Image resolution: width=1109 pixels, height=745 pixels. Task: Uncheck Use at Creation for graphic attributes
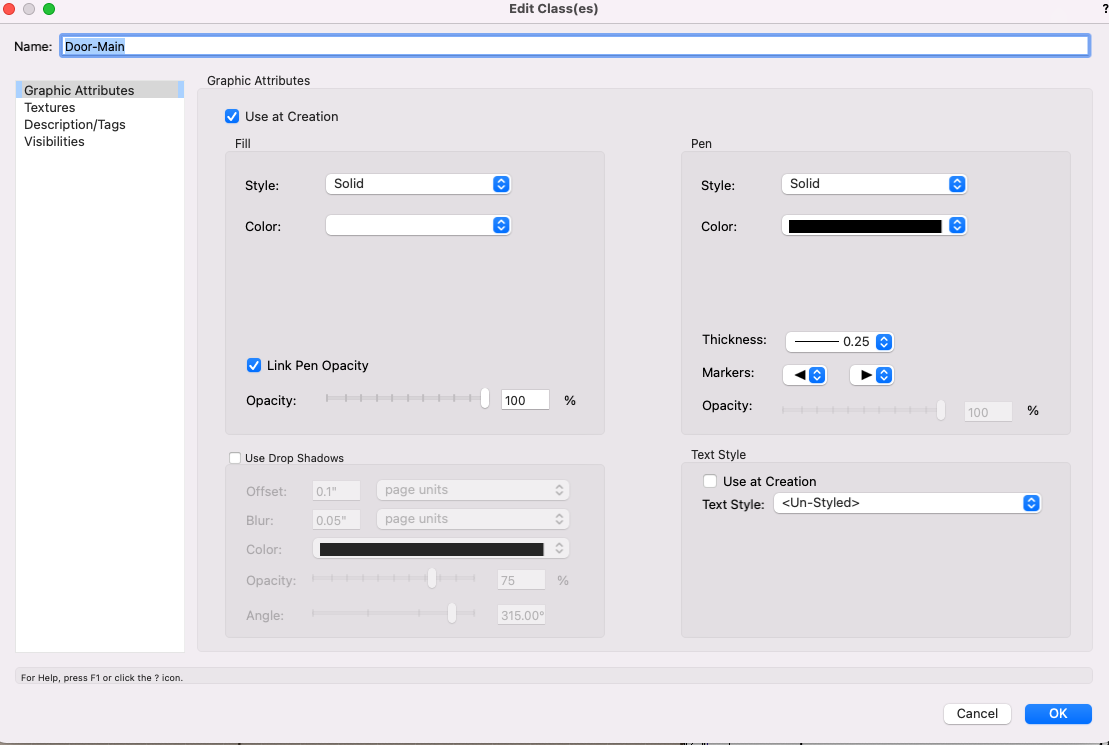point(232,116)
